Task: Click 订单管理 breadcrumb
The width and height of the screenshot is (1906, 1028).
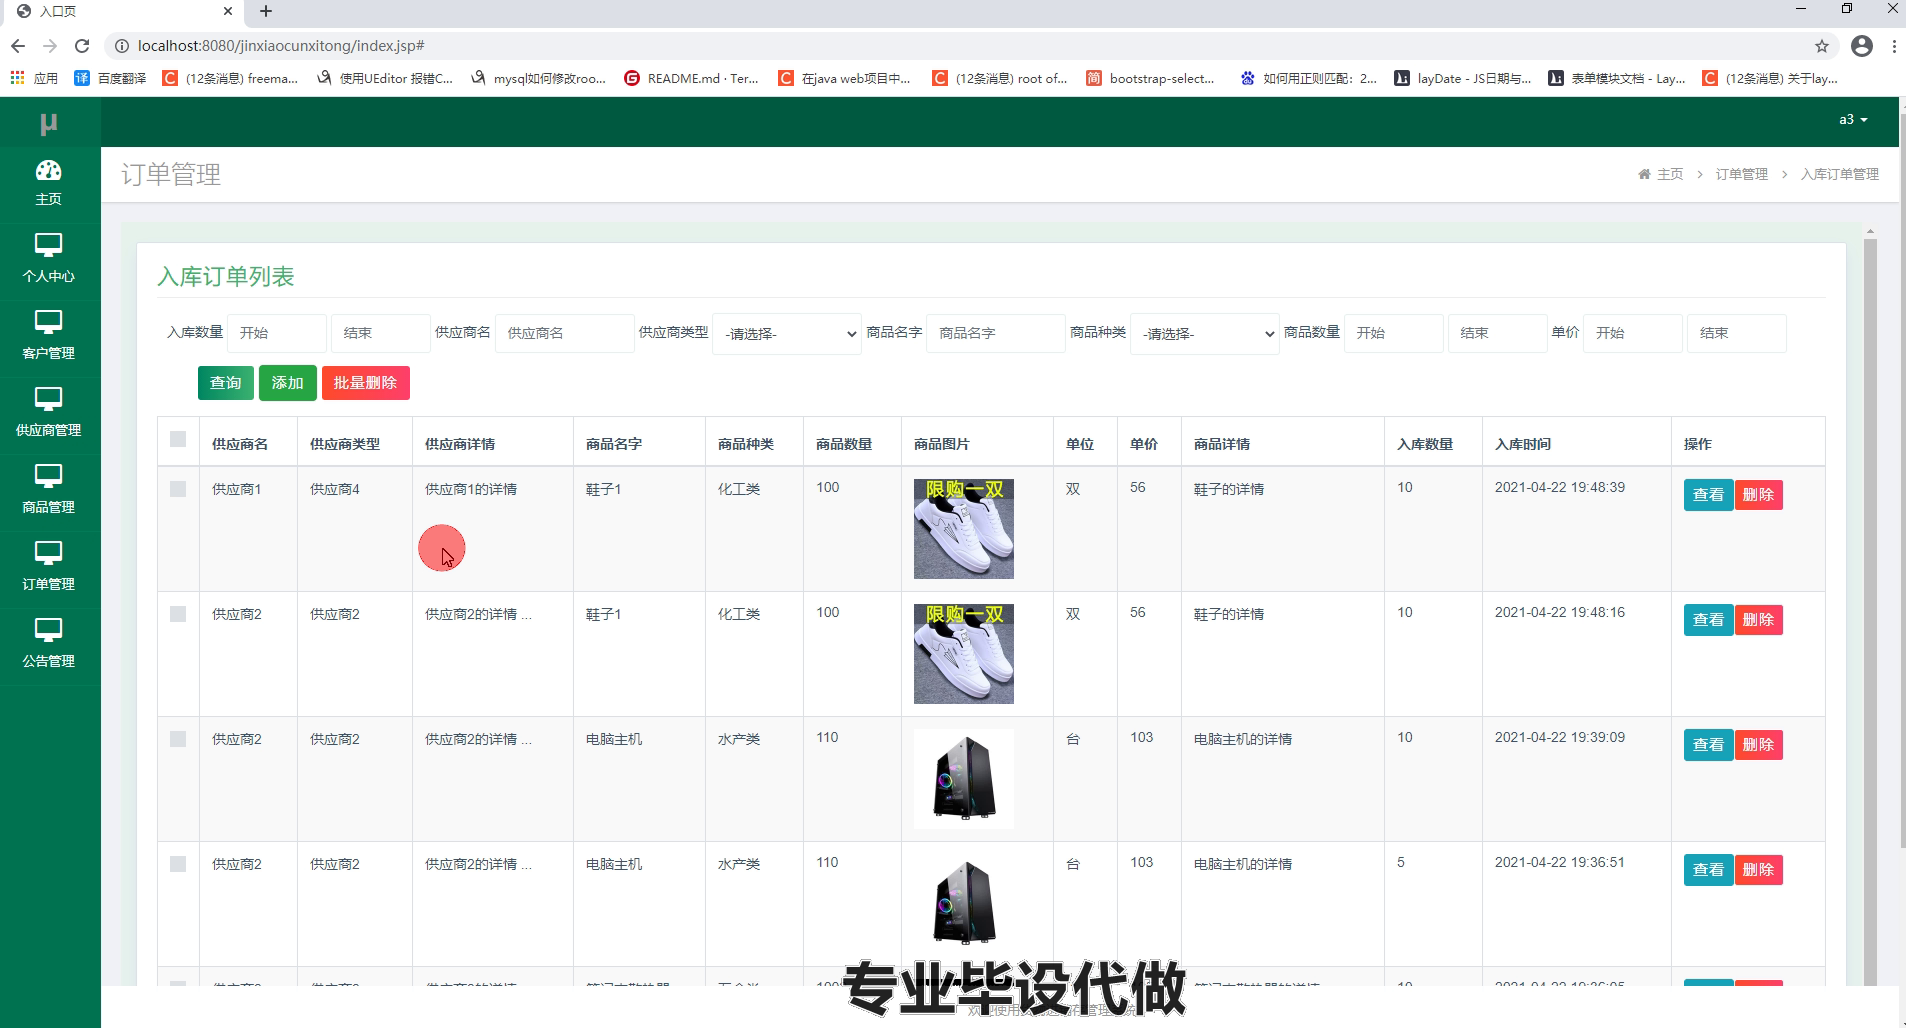Action: (x=1742, y=174)
